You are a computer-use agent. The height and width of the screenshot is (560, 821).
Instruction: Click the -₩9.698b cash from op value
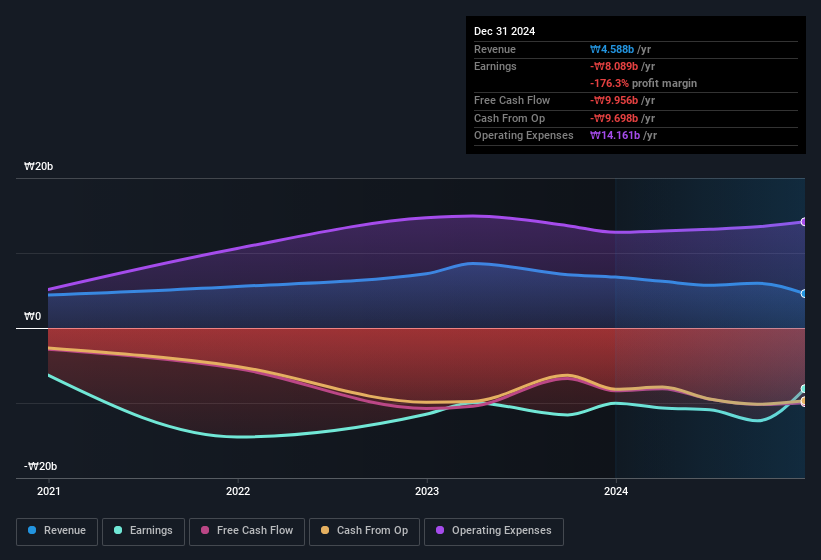point(614,118)
